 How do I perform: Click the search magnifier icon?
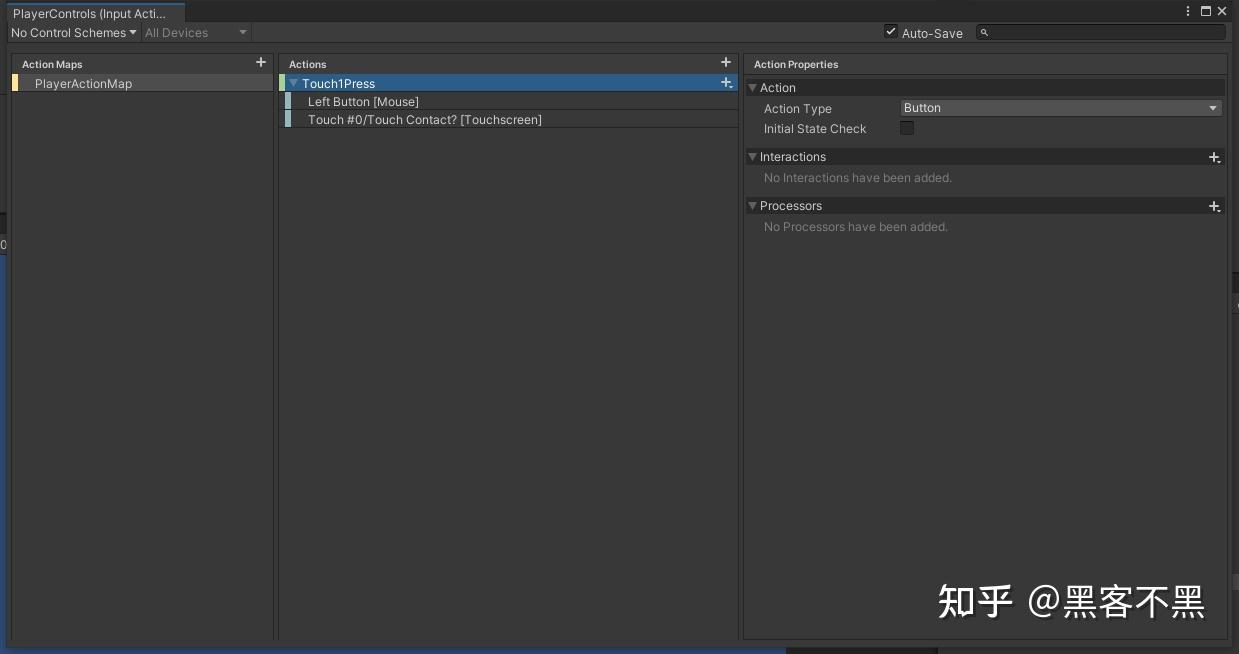click(984, 33)
